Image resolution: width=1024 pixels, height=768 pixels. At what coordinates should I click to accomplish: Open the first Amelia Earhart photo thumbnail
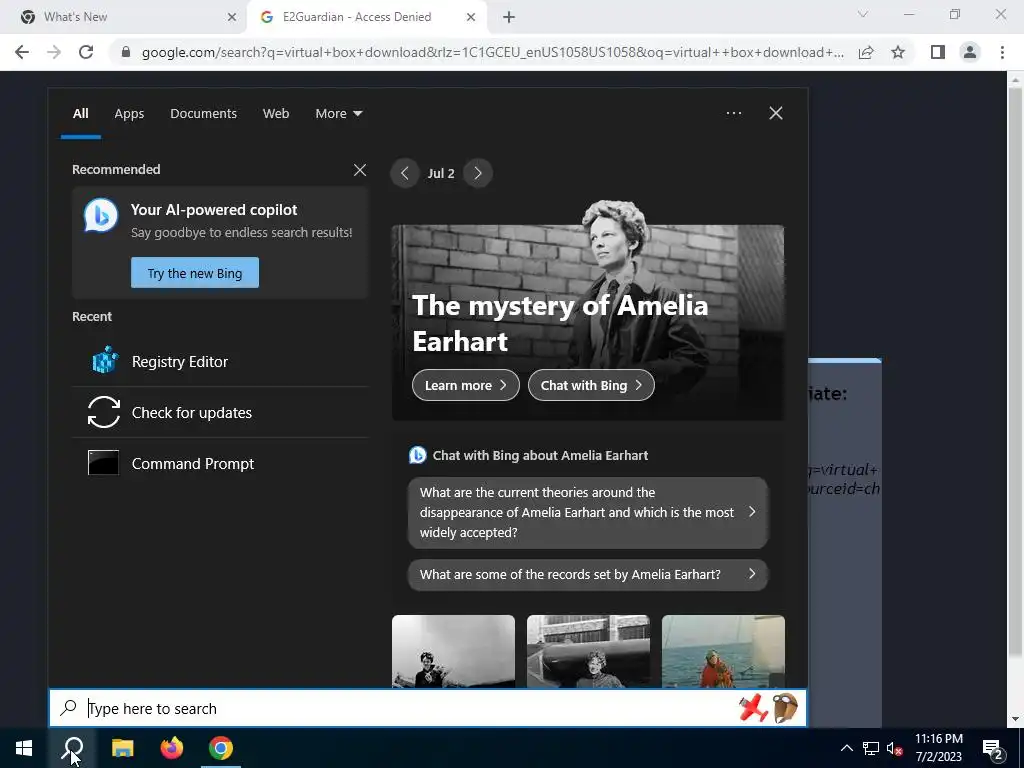pos(453,651)
